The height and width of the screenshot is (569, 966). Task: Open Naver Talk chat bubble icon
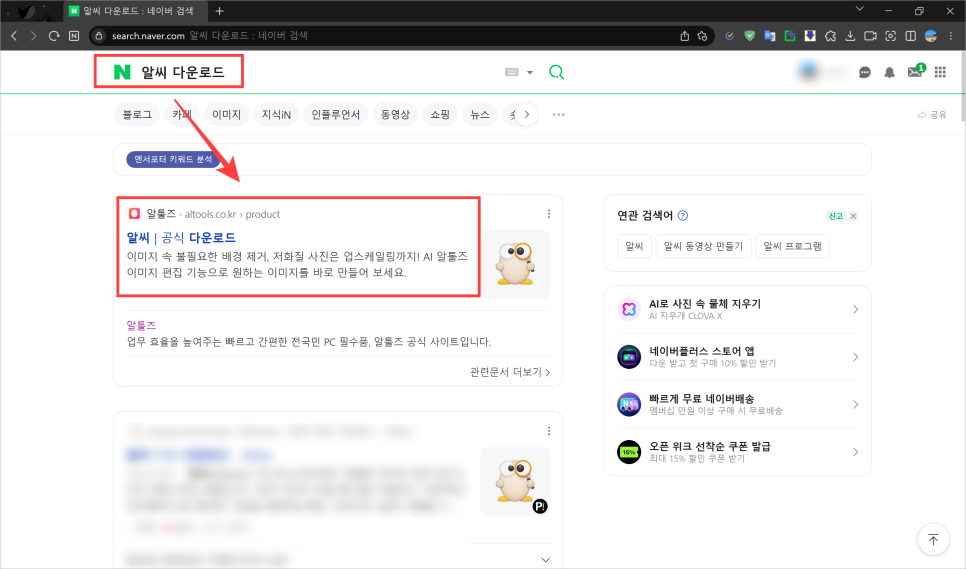[865, 73]
